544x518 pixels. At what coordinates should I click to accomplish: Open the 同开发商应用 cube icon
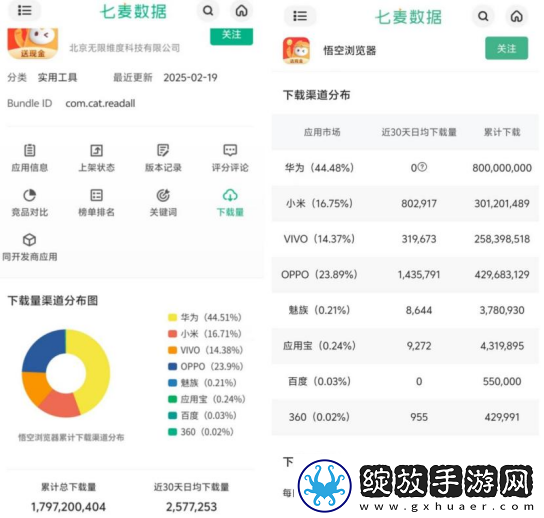(29, 240)
